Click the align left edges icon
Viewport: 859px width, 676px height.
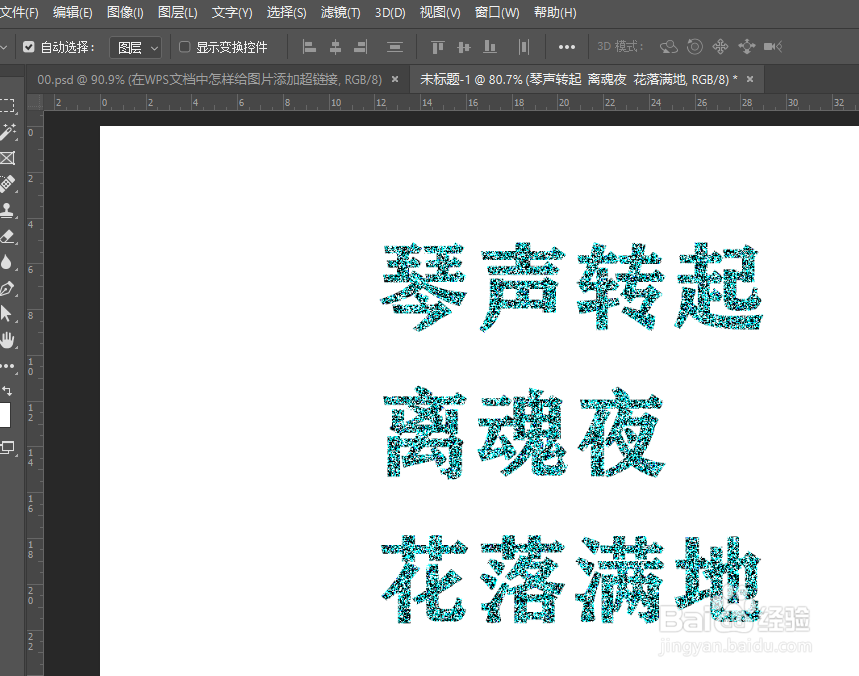309,47
